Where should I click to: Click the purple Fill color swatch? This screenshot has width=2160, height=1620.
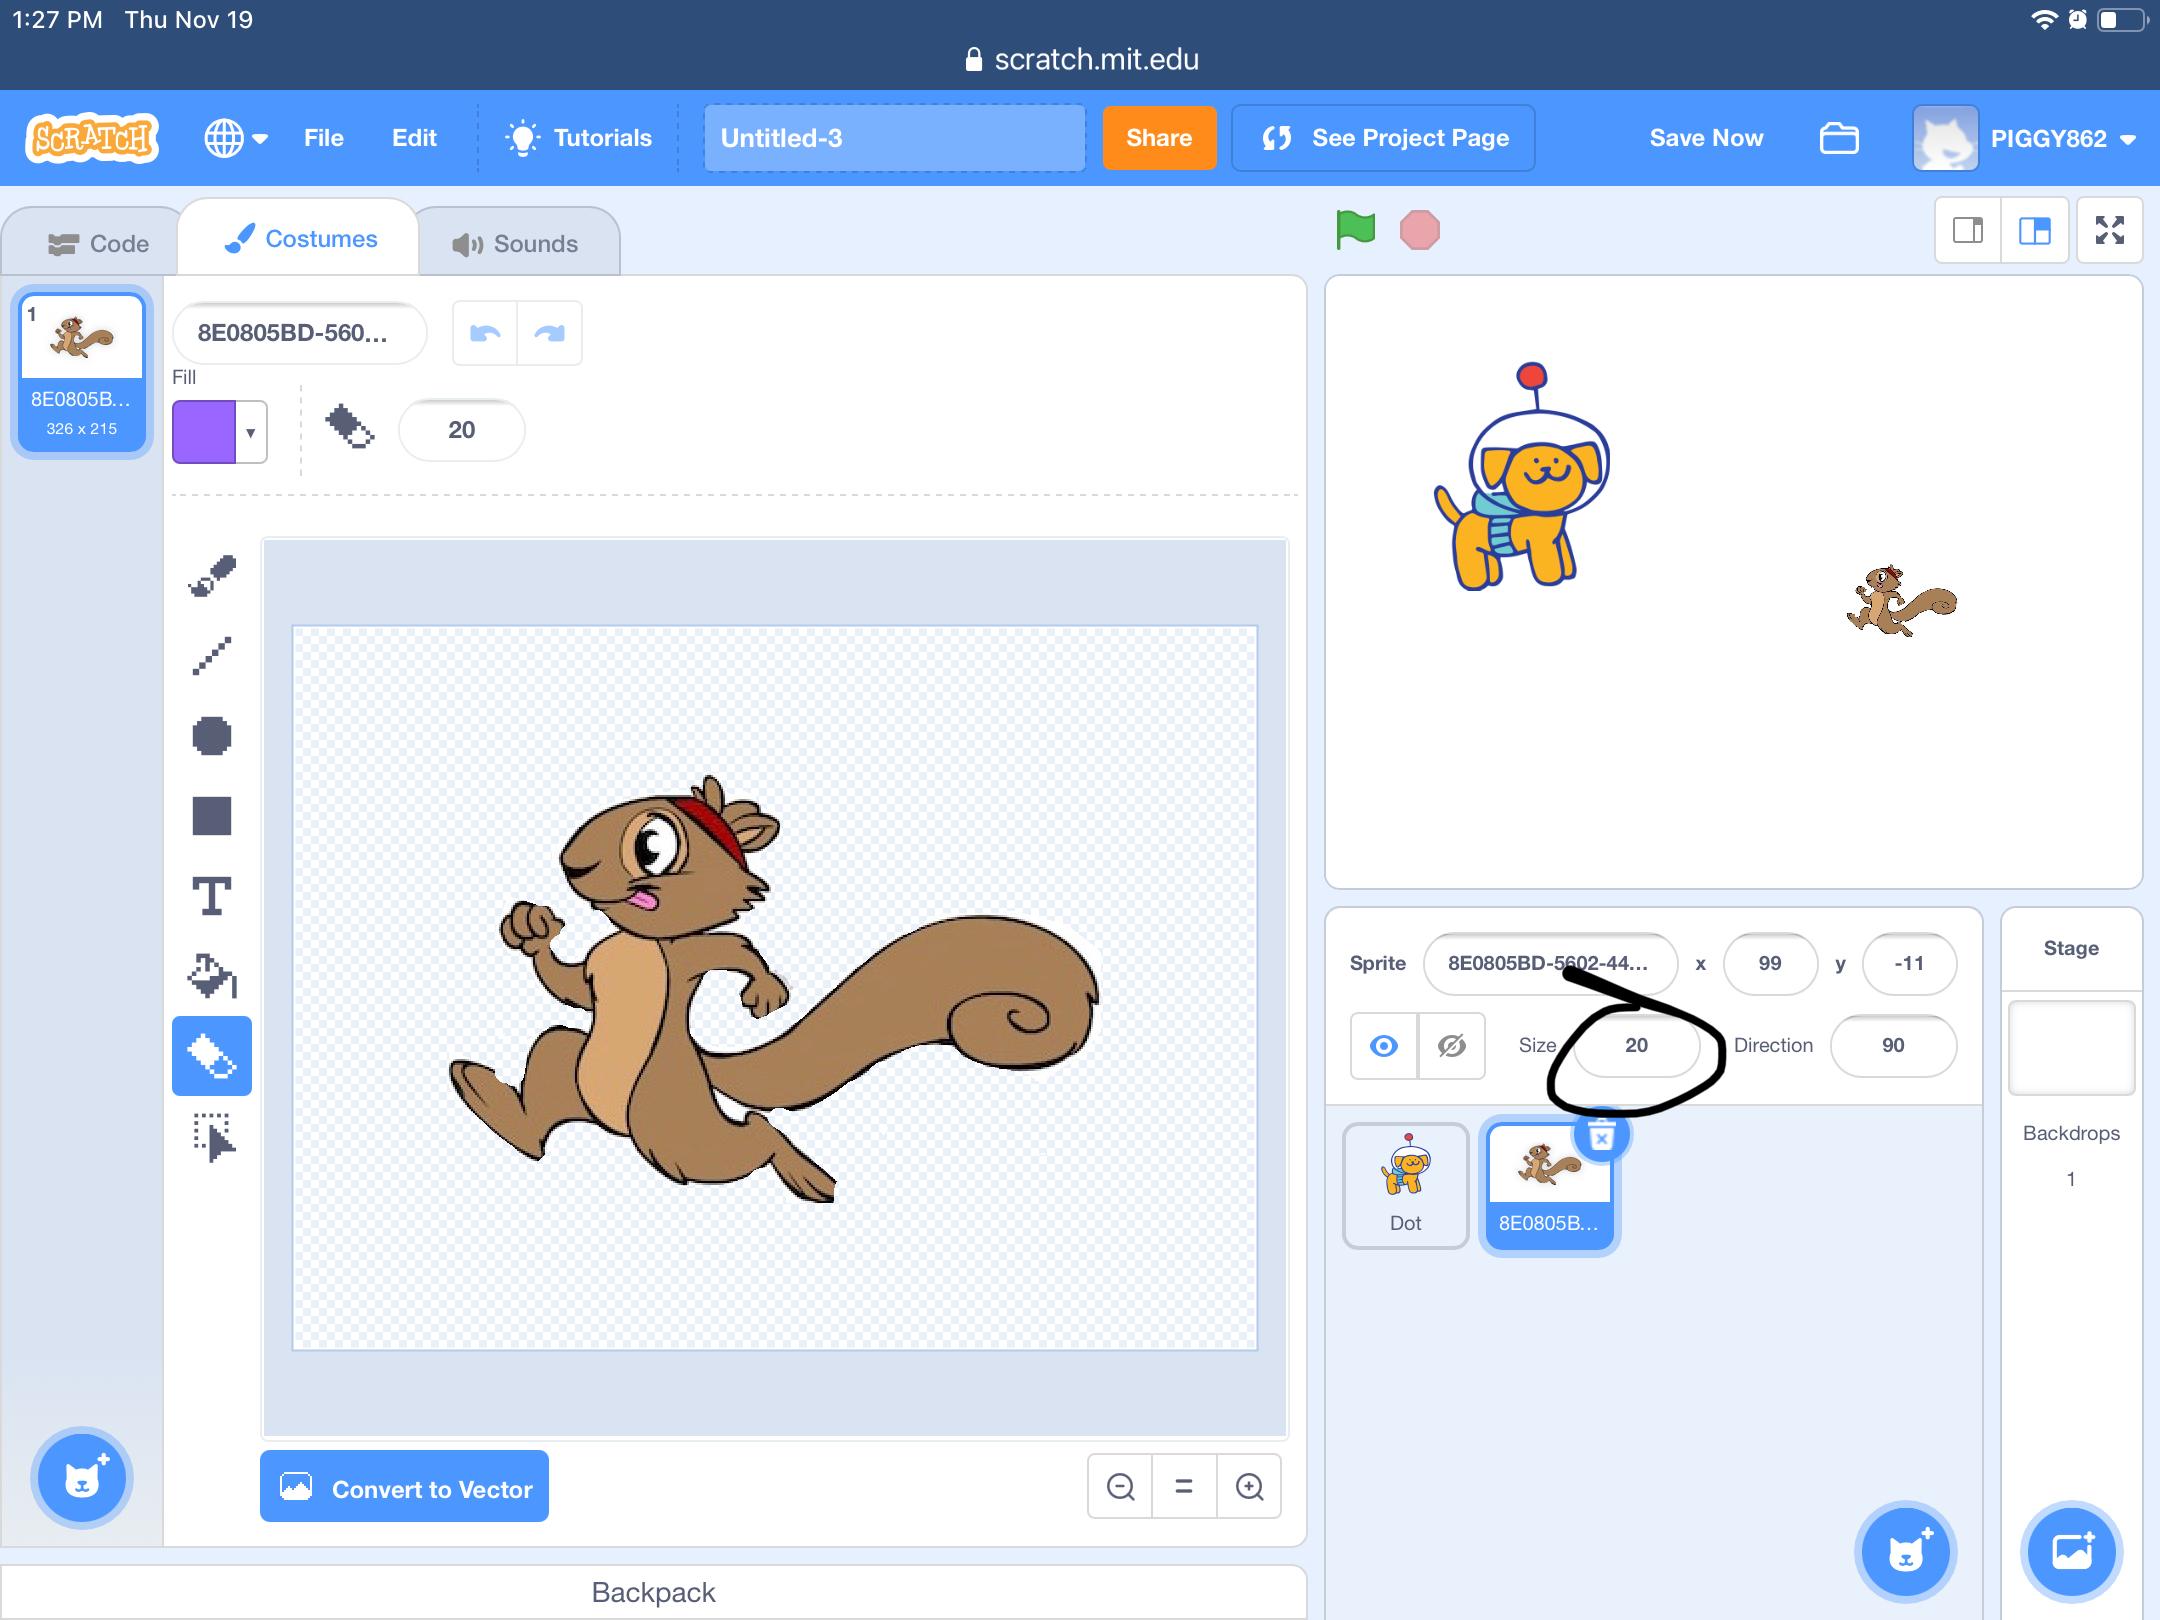click(204, 432)
